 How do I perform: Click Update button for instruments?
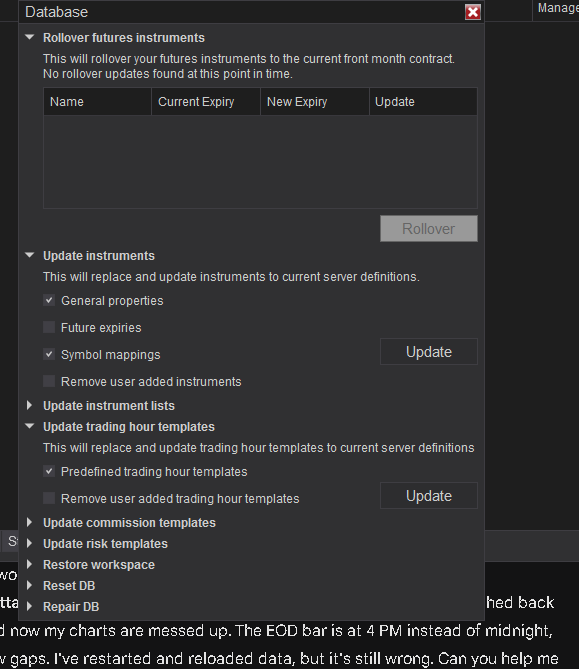pos(429,352)
